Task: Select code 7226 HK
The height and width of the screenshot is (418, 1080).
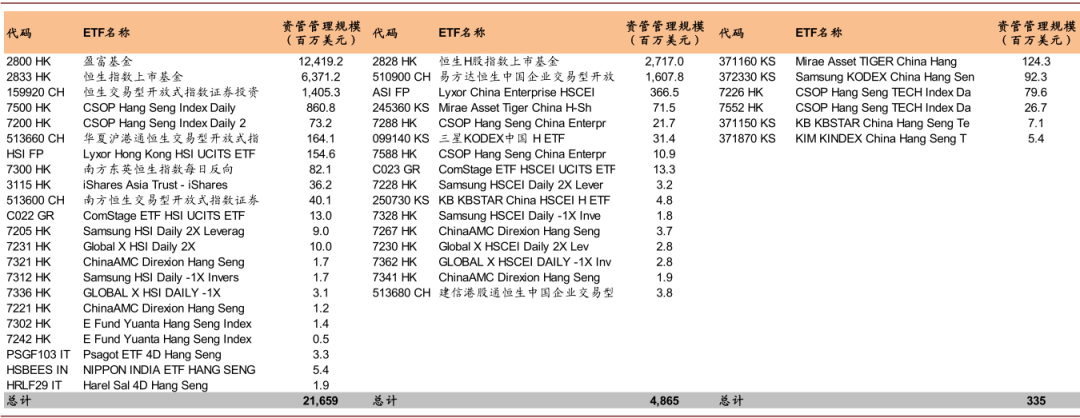Action: (741, 92)
